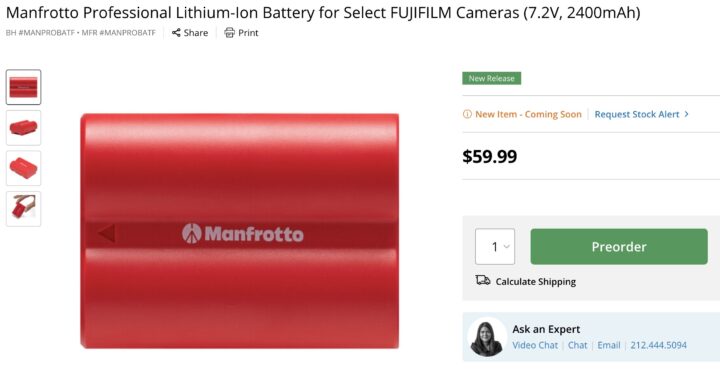The width and height of the screenshot is (720, 385).
Task: Click the Share icon
Action: [176, 33]
